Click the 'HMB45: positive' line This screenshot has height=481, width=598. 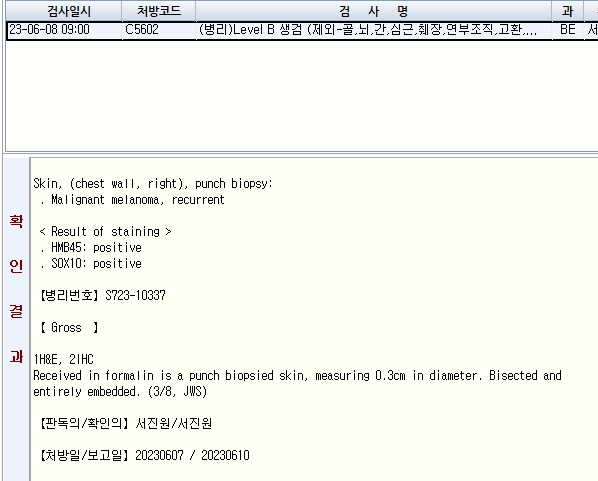click(91, 248)
